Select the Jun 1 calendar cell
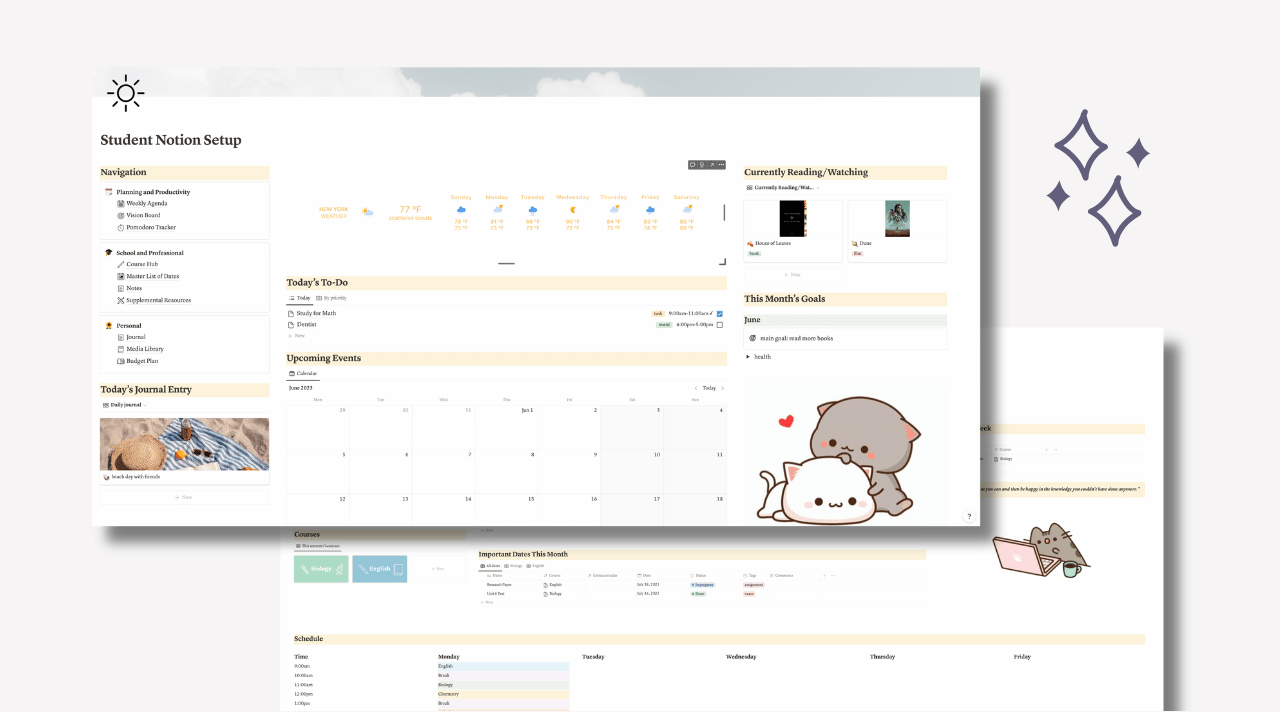 pyautogui.click(x=506, y=425)
